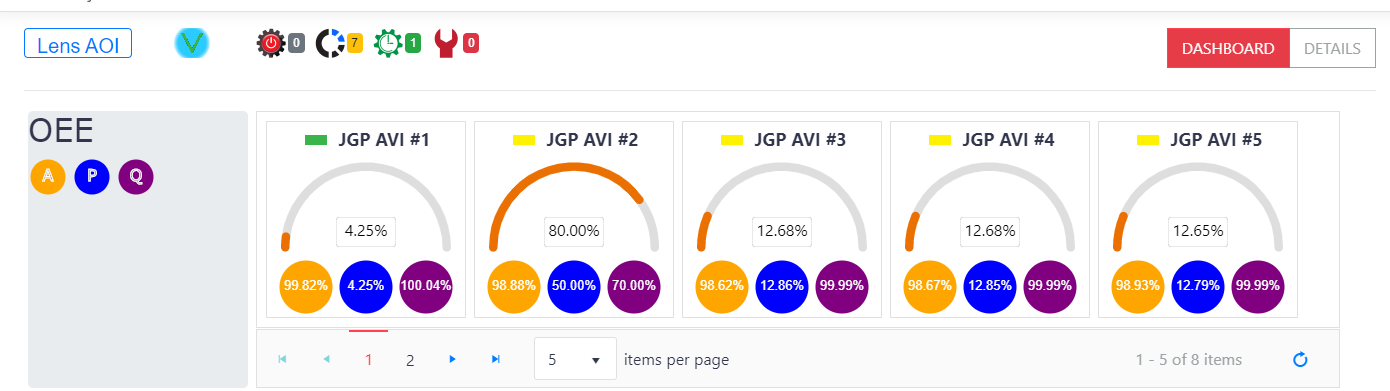Switch to the DETAILS tab
This screenshot has width=1390, height=391.
[x=1333, y=48]
